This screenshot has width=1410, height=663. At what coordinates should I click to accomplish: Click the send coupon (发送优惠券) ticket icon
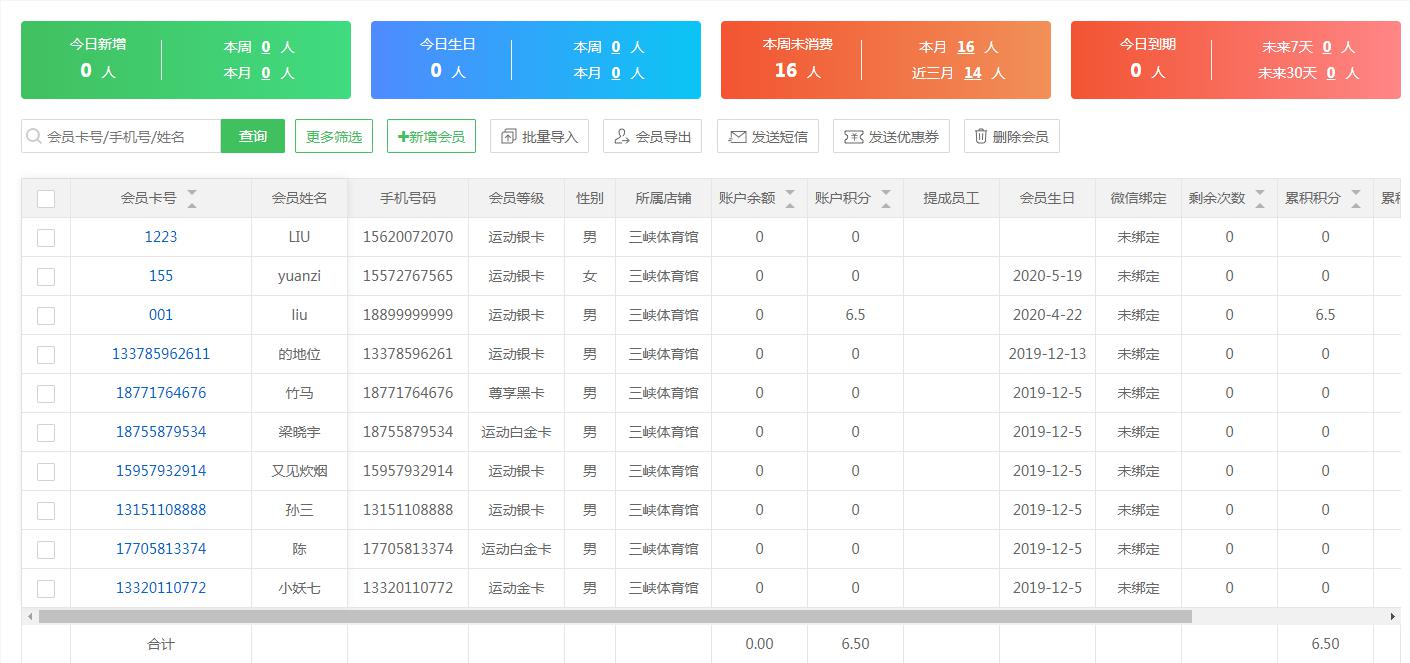point(855,136)
